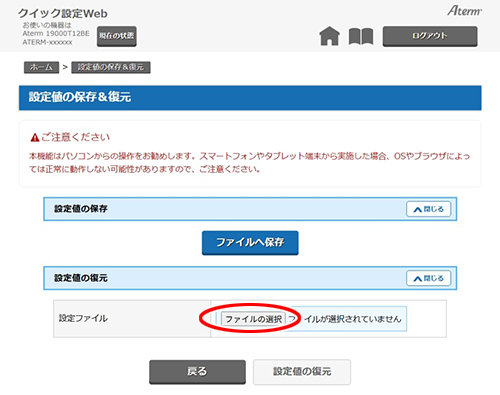Click the クイック設定Web title
This screenshot has width=500, height=395.
tap(63, 13)
